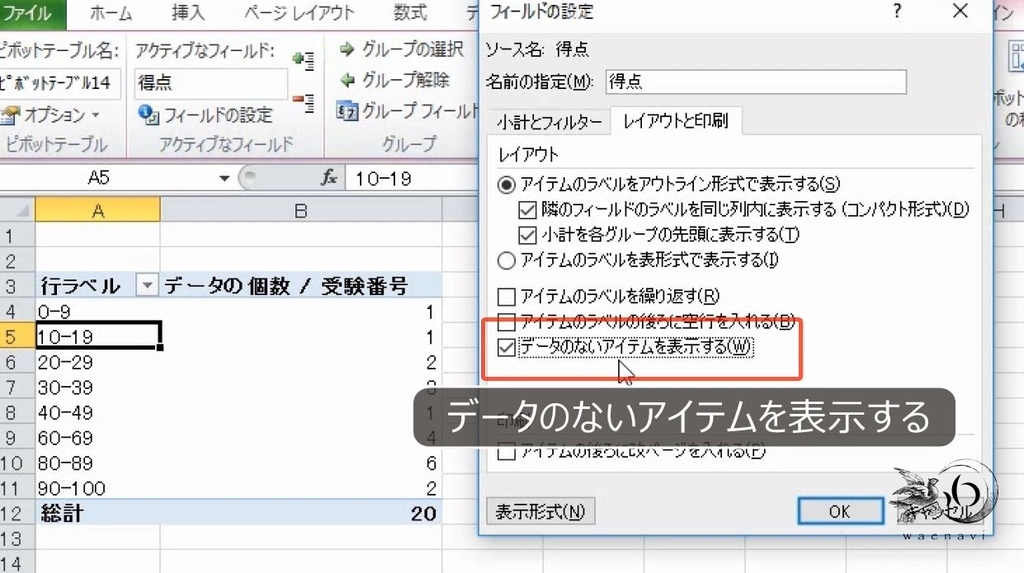Image resolution: width=1024 pixels, height=573 pixels.
Task: Click cell with 0-9 label
Action: click(98, 312)
